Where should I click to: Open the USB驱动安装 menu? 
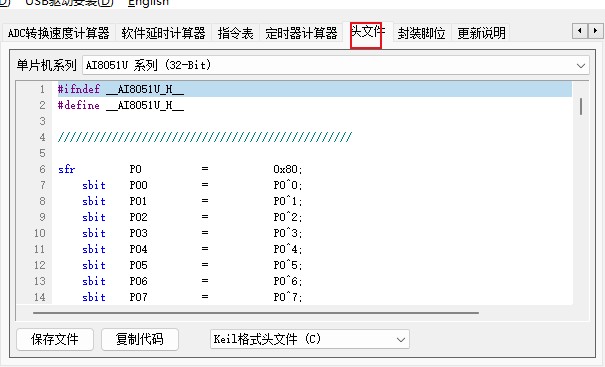coord(69,3)
